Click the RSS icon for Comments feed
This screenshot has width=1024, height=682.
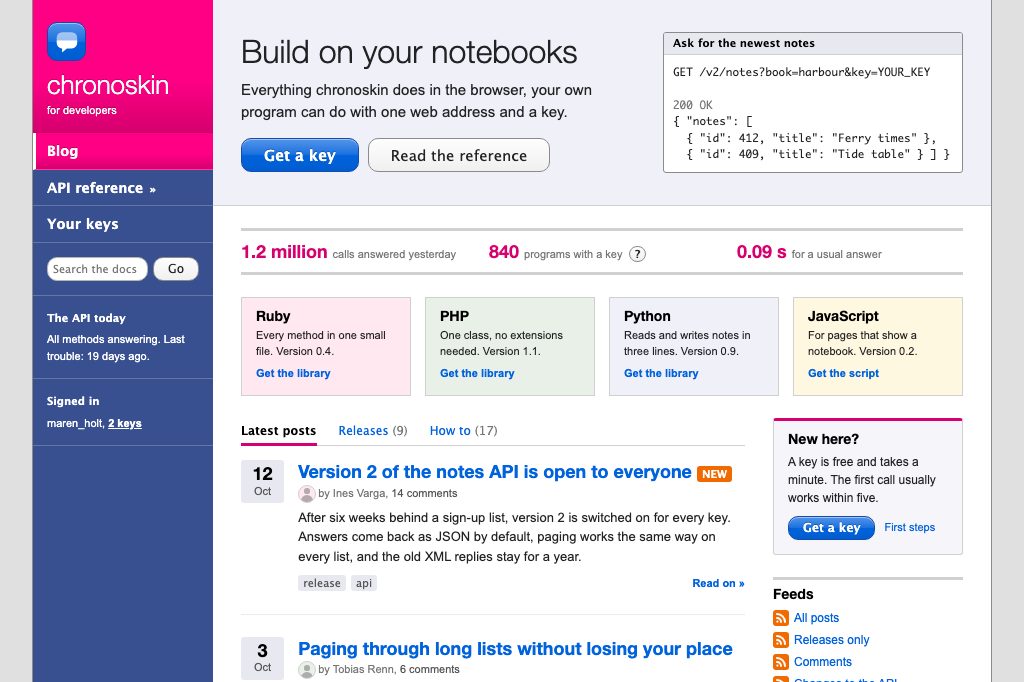coord(780,662)
